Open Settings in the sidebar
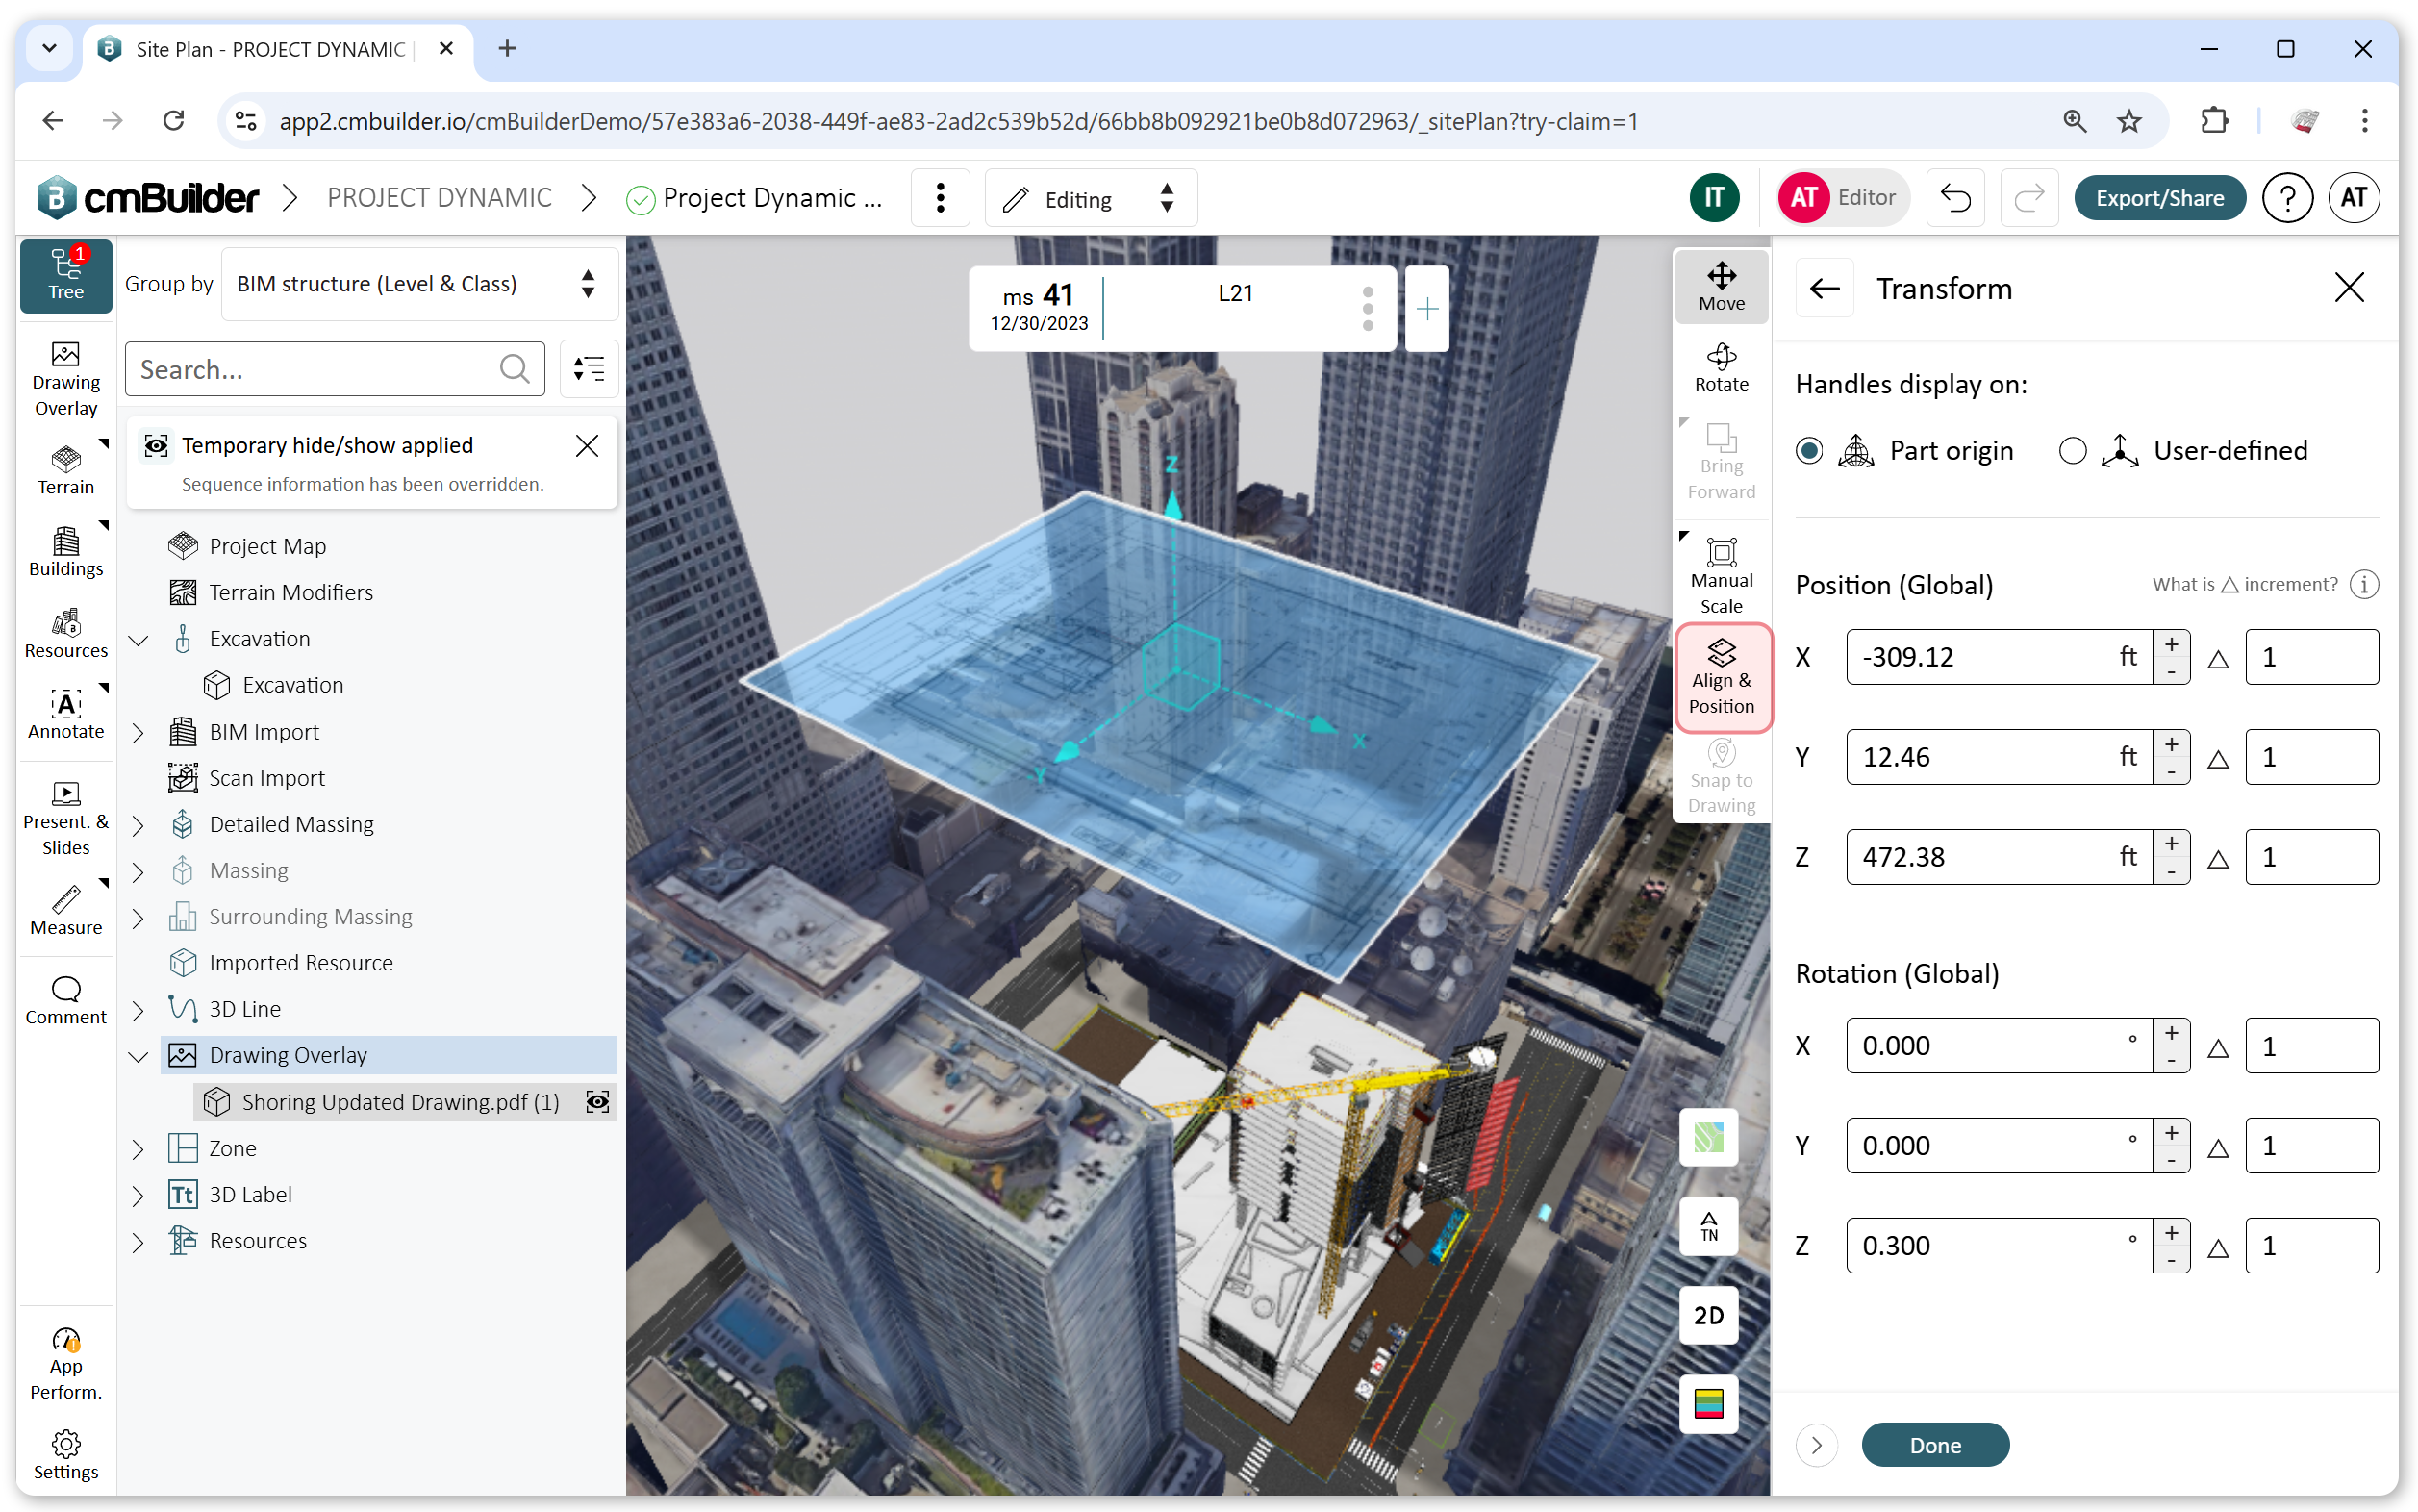 click(66, 1455)
